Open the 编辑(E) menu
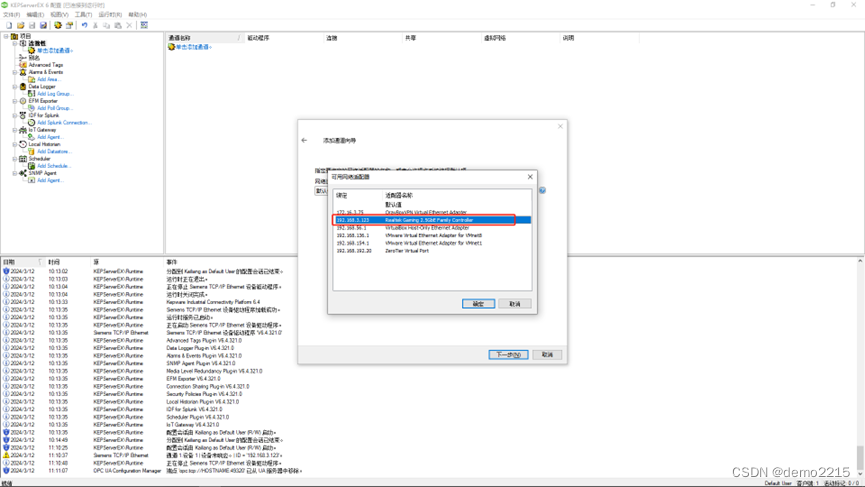Viewport: 865px width, 487px height. pyautogui.click(x=35, y=15)
